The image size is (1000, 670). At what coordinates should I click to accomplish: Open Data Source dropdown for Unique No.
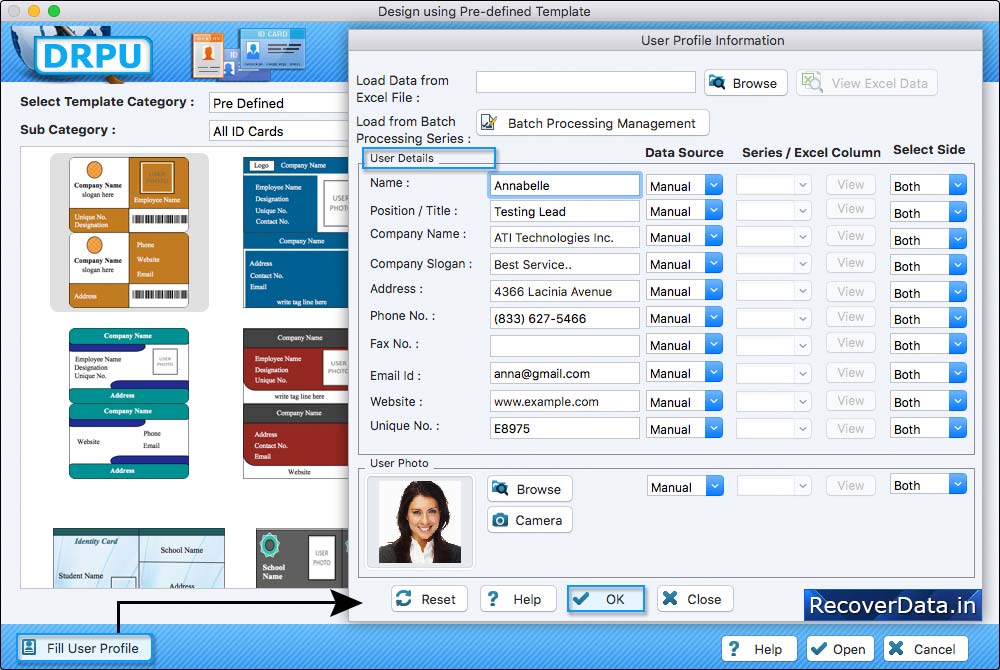point(684,429)
